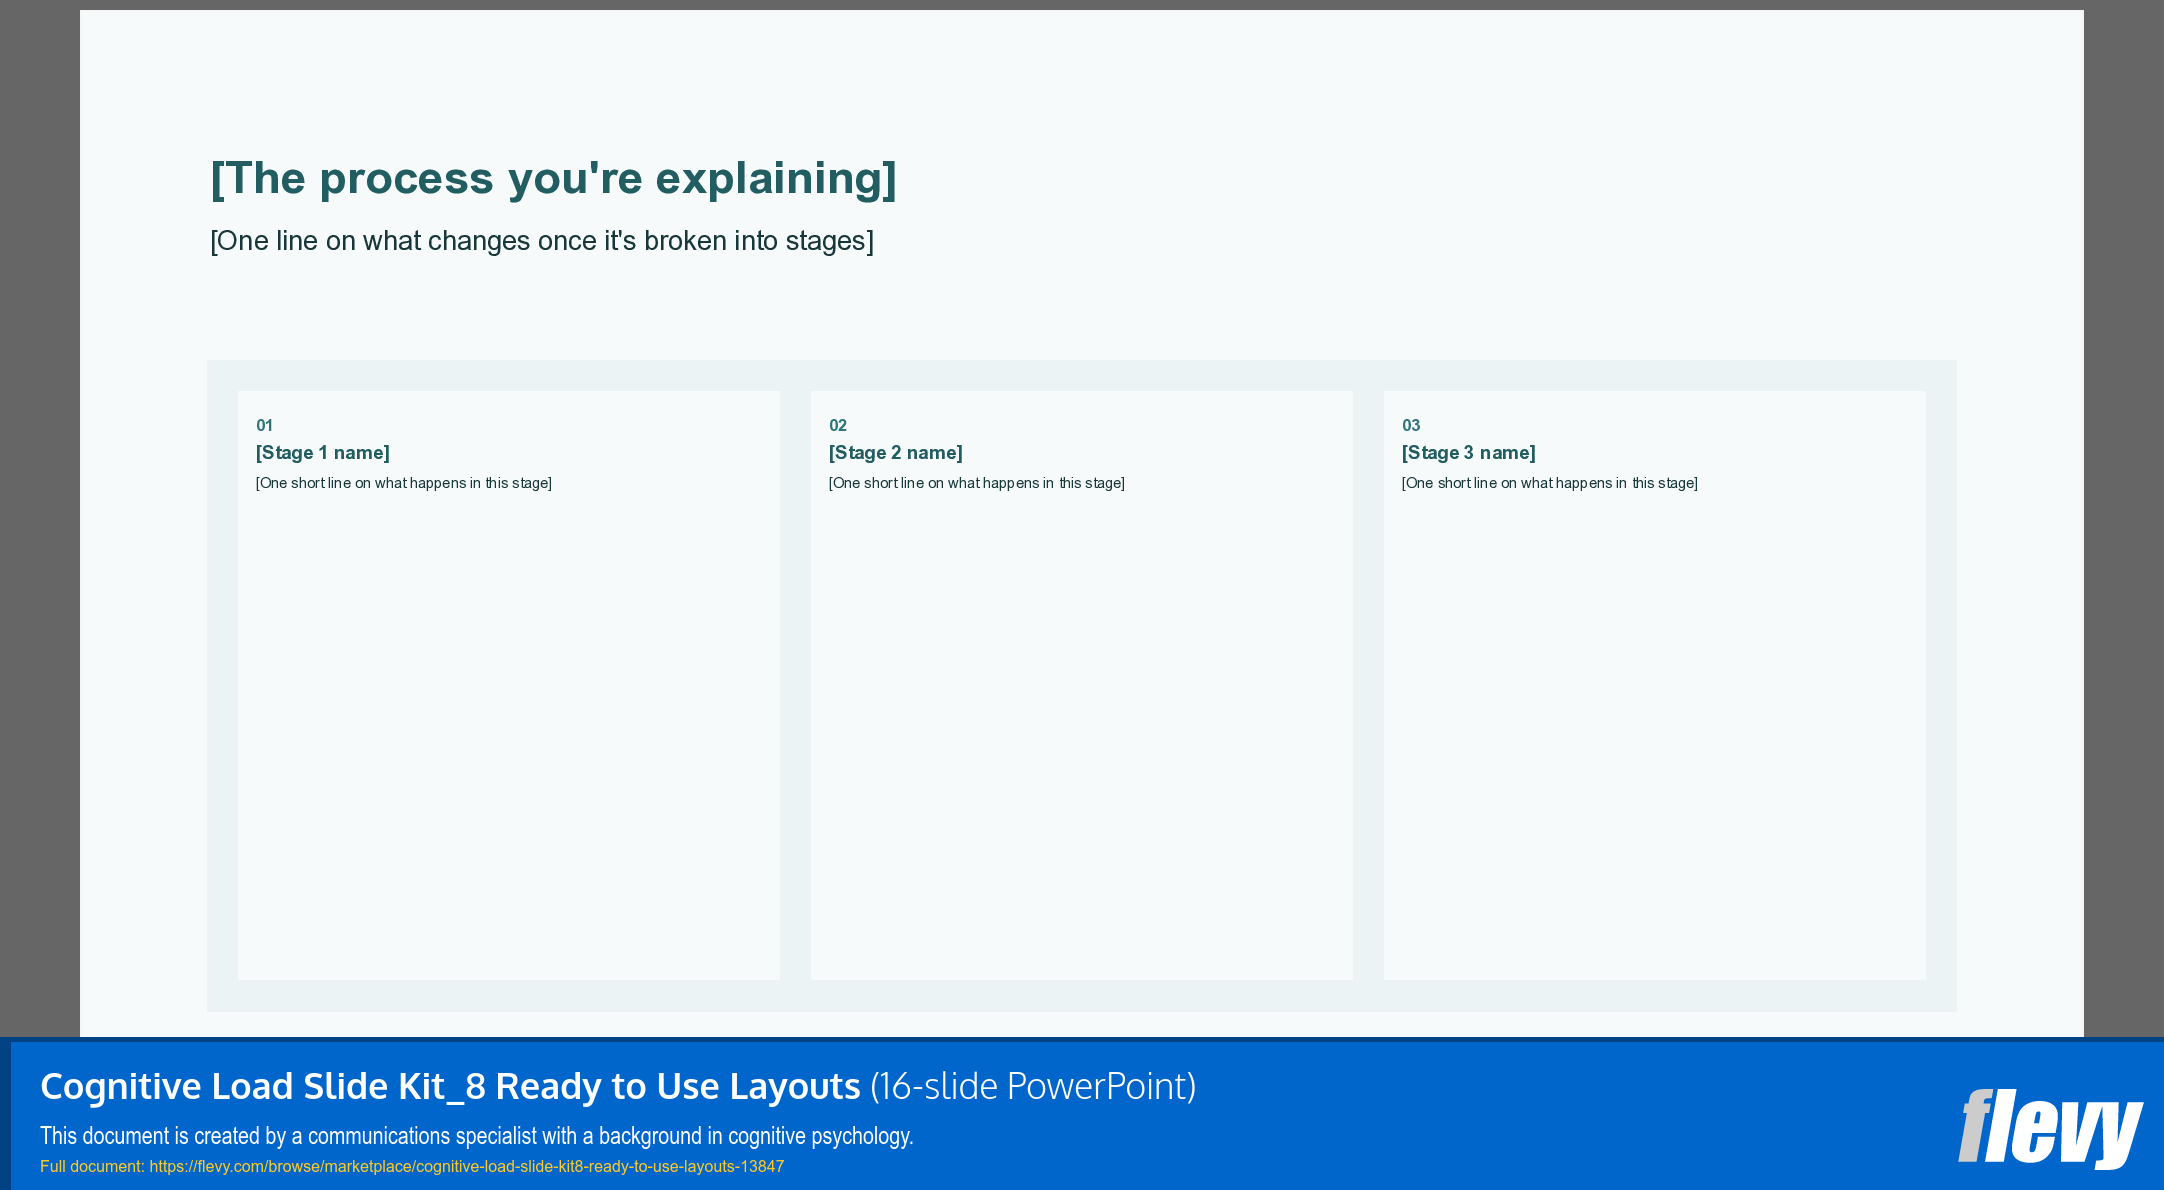Click the description line under Stage 2 name
The image size is (2164, 1190).
coord(977,483)
